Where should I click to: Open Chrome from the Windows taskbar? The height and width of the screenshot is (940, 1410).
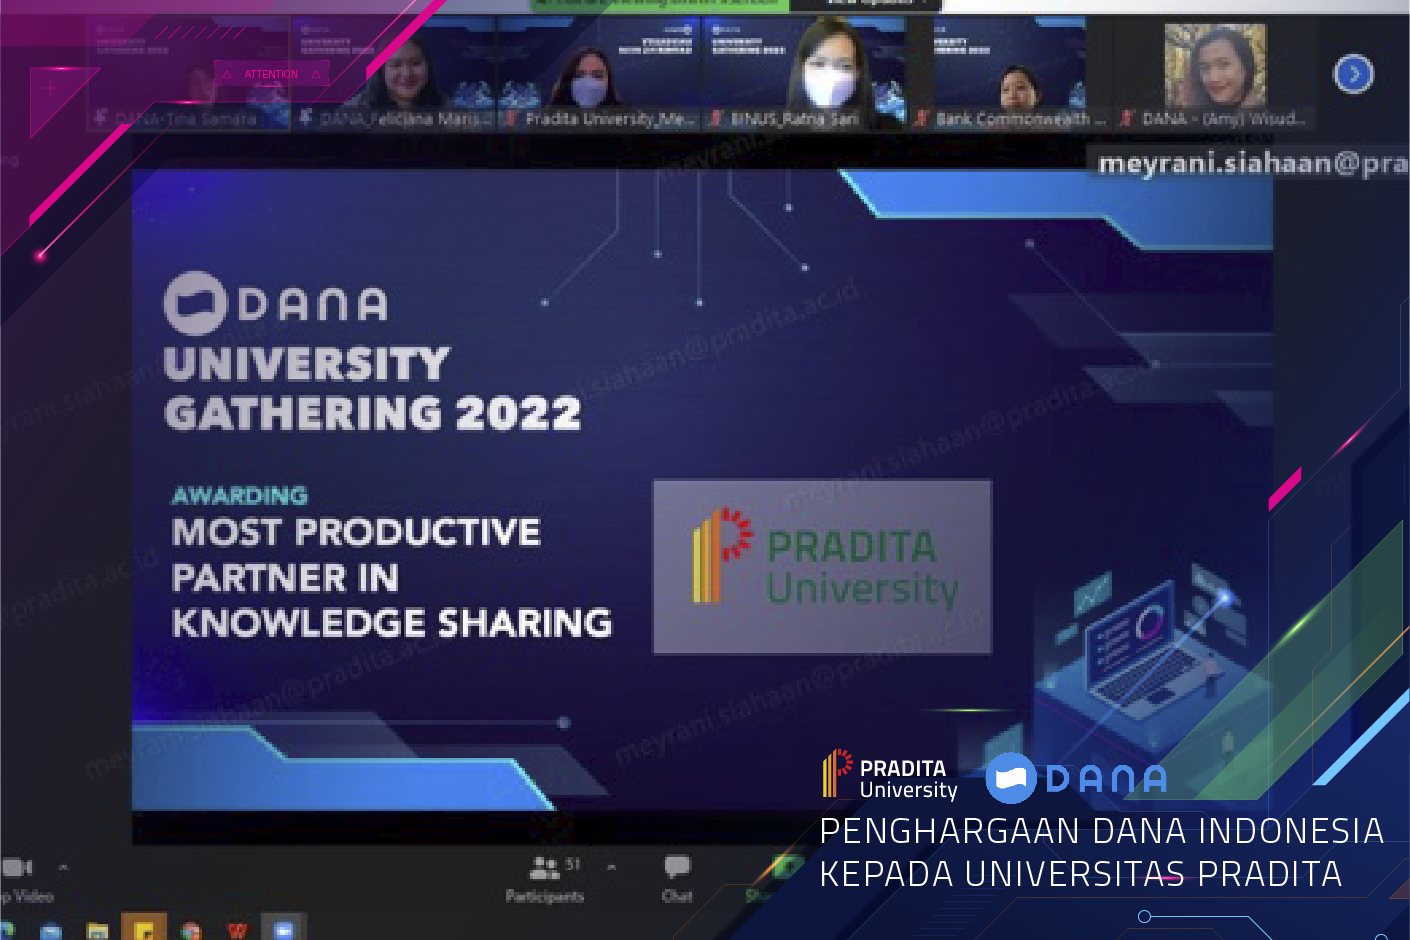tap(191, 931)
